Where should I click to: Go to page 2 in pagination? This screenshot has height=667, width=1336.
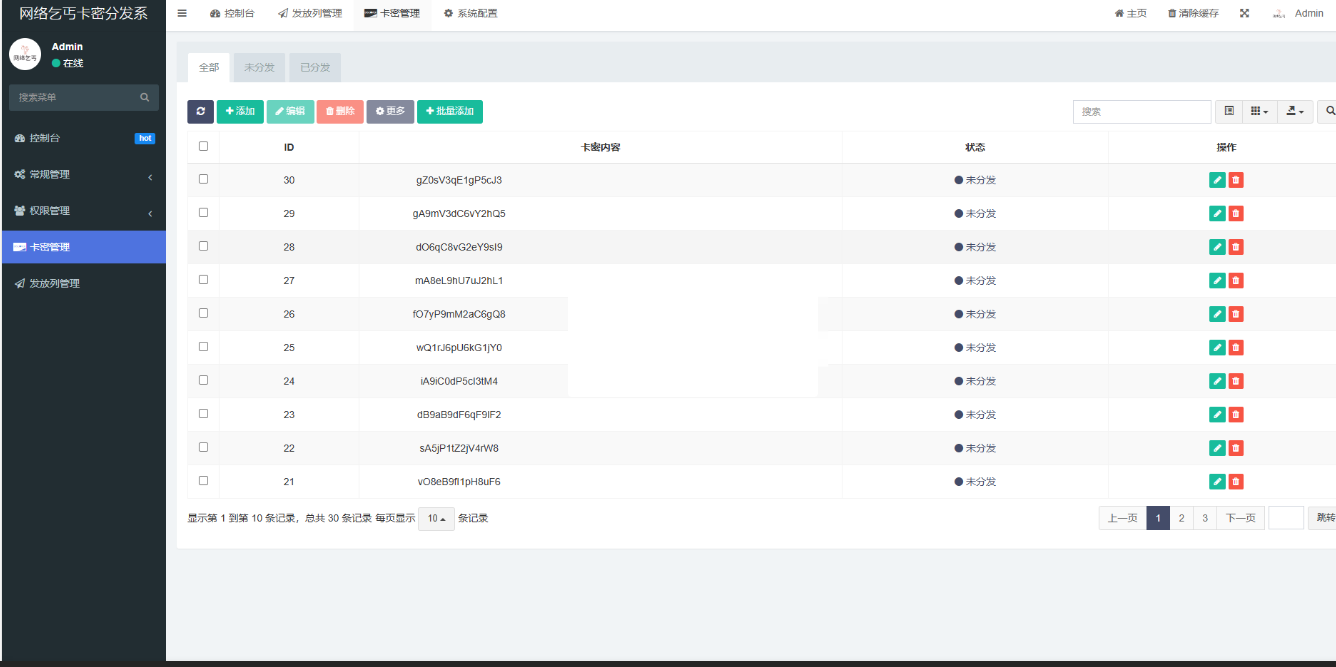(1181, 518)
